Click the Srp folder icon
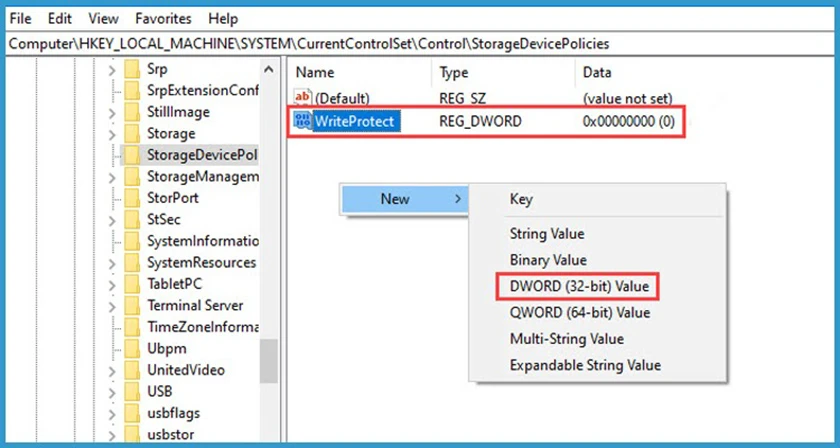This screenshot has width=840, height=448. [x=132, y=69]
